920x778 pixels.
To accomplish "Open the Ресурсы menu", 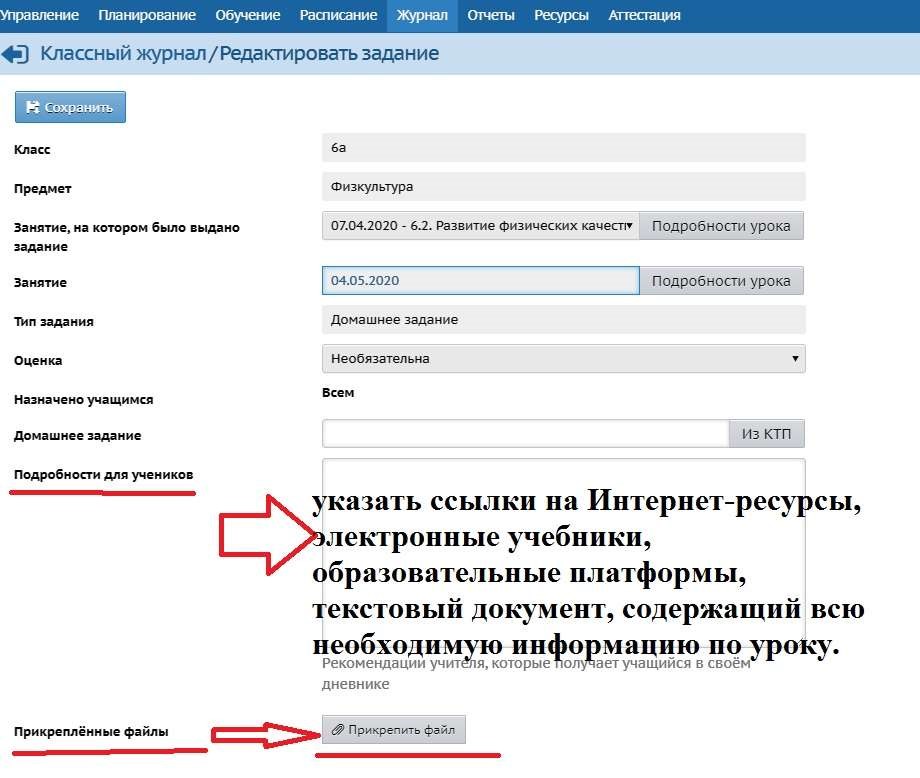I will pyautogui.click(x=561, y=15).
